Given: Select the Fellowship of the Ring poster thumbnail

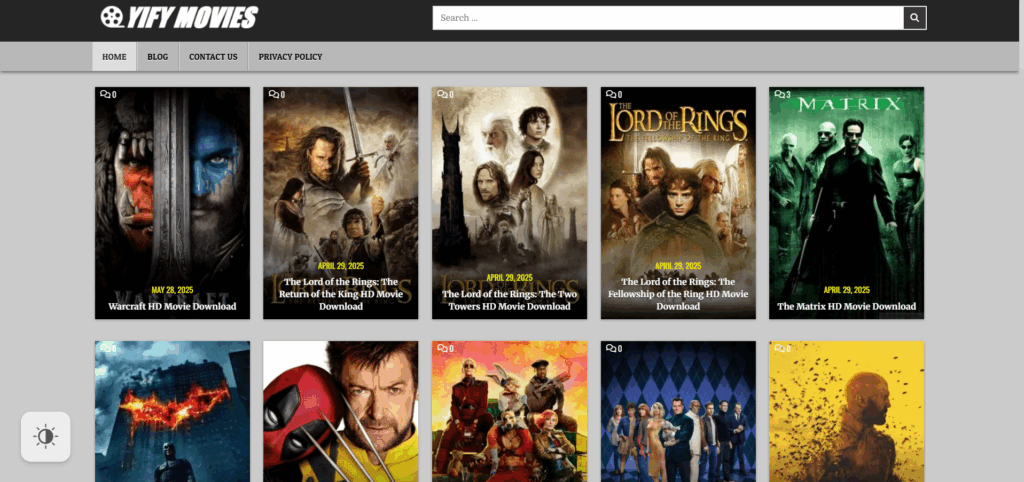Looking at the screenshot, I should click(678, 180).
